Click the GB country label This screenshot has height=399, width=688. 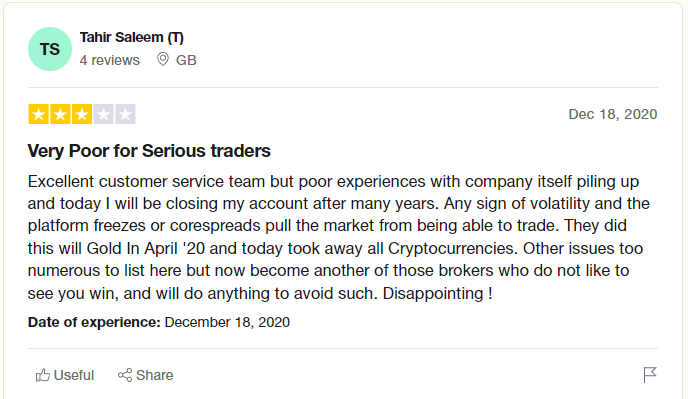click(x=186, y=60)
